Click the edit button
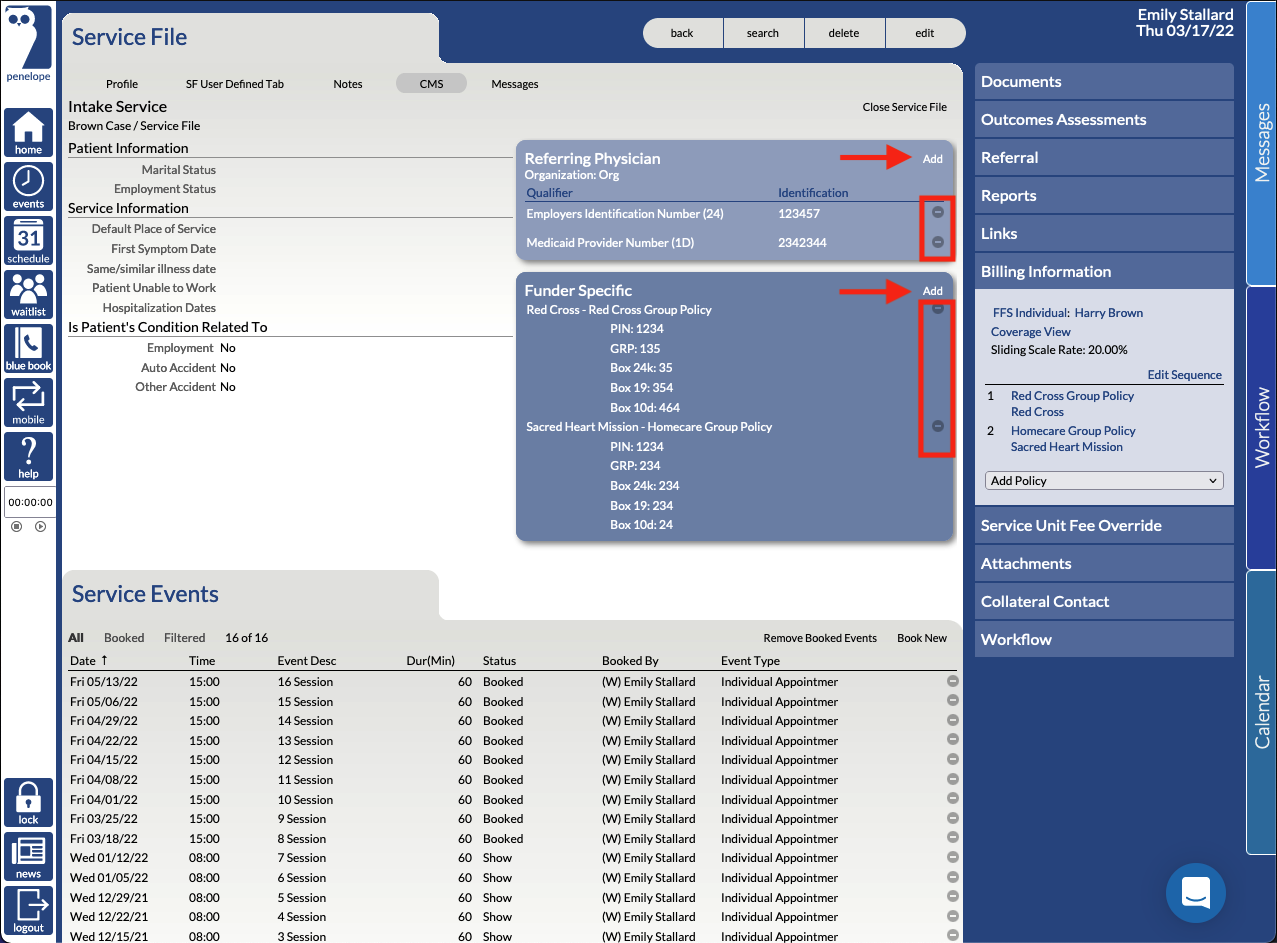The image size is (1277, 943). click(x=925, y=33)
